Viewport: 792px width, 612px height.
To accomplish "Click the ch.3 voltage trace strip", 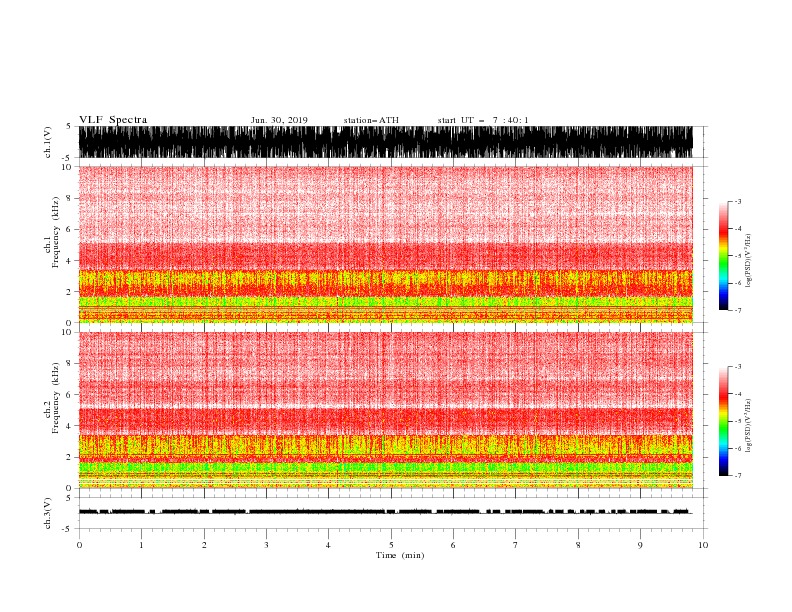I will point(385,513).
